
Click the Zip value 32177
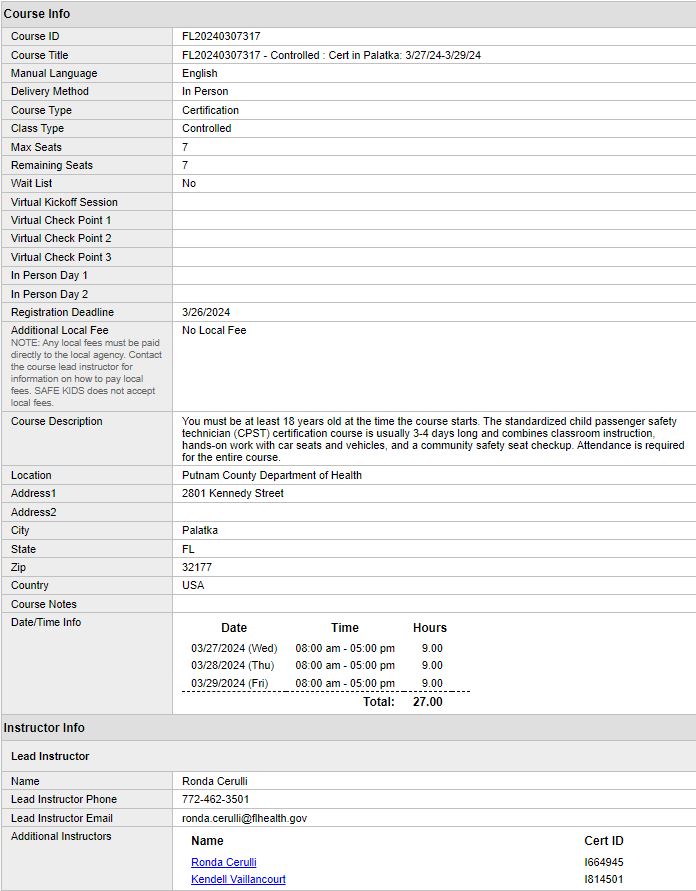pos(197,567)
